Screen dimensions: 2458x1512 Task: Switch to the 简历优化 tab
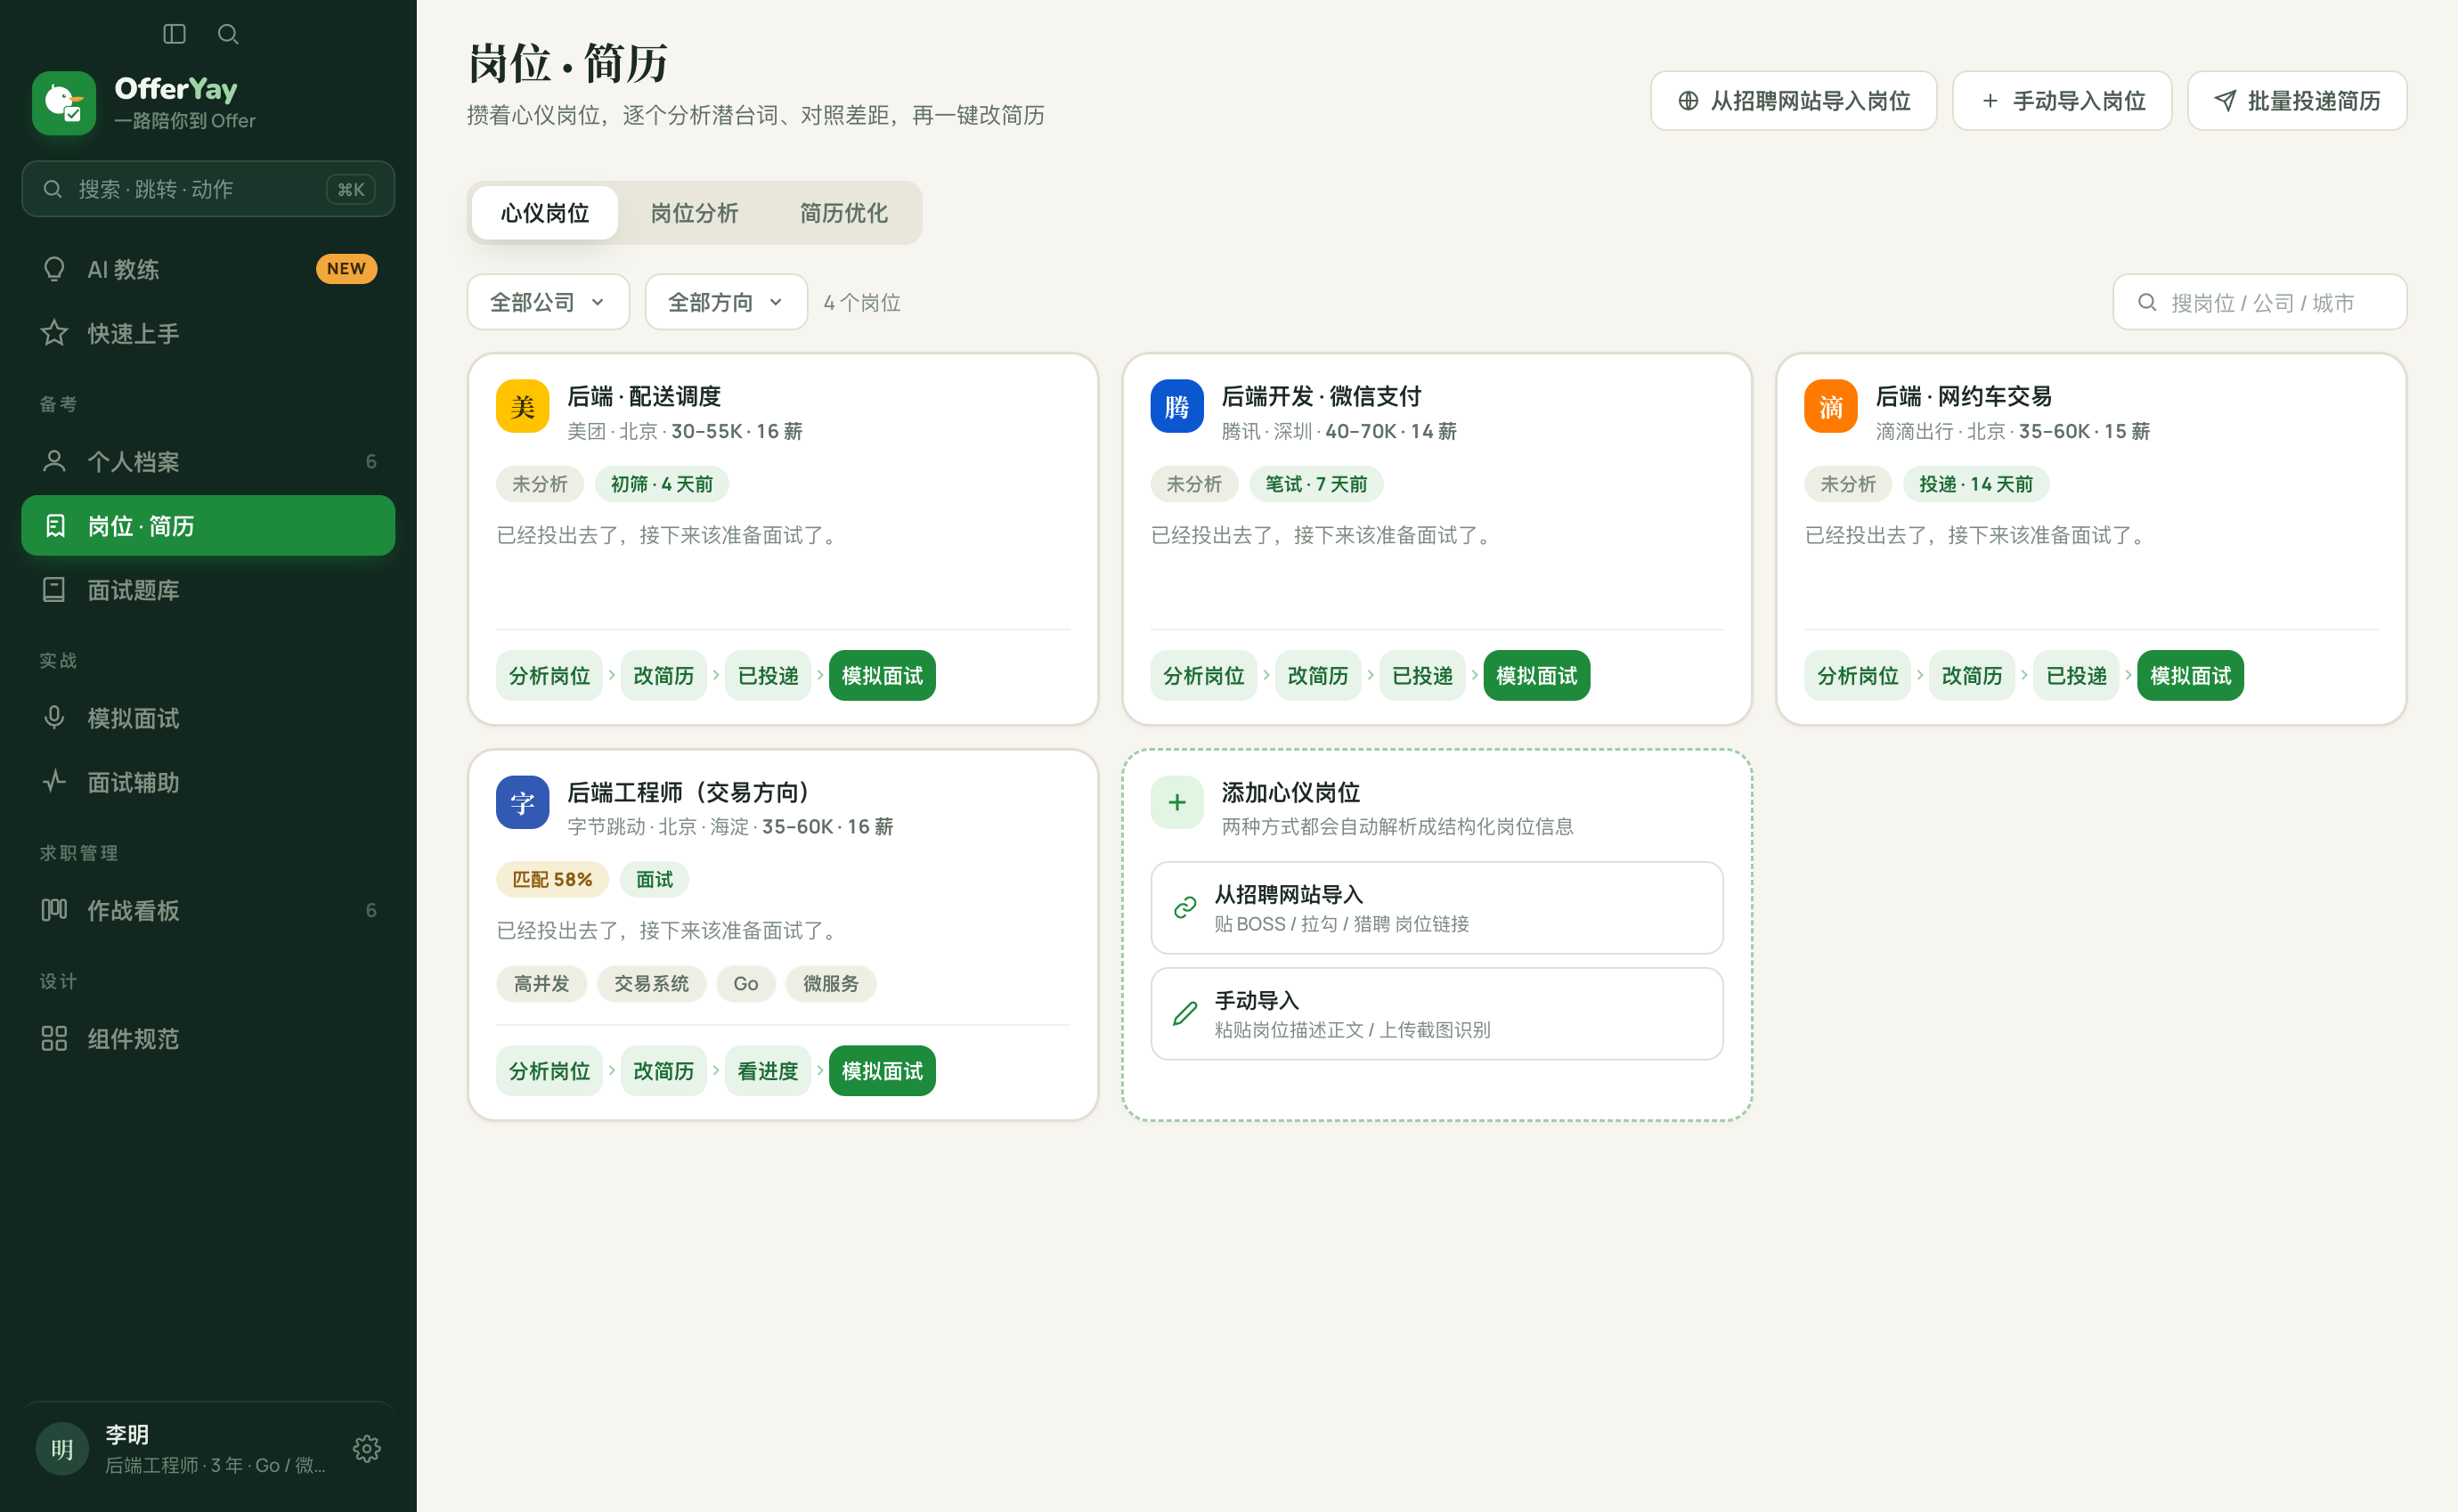tap(843, 212)
